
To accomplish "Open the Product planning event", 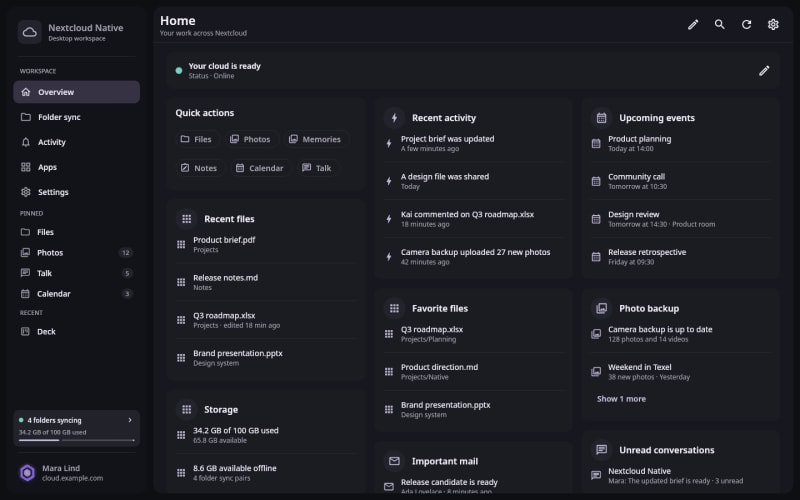I will [681, 143].
